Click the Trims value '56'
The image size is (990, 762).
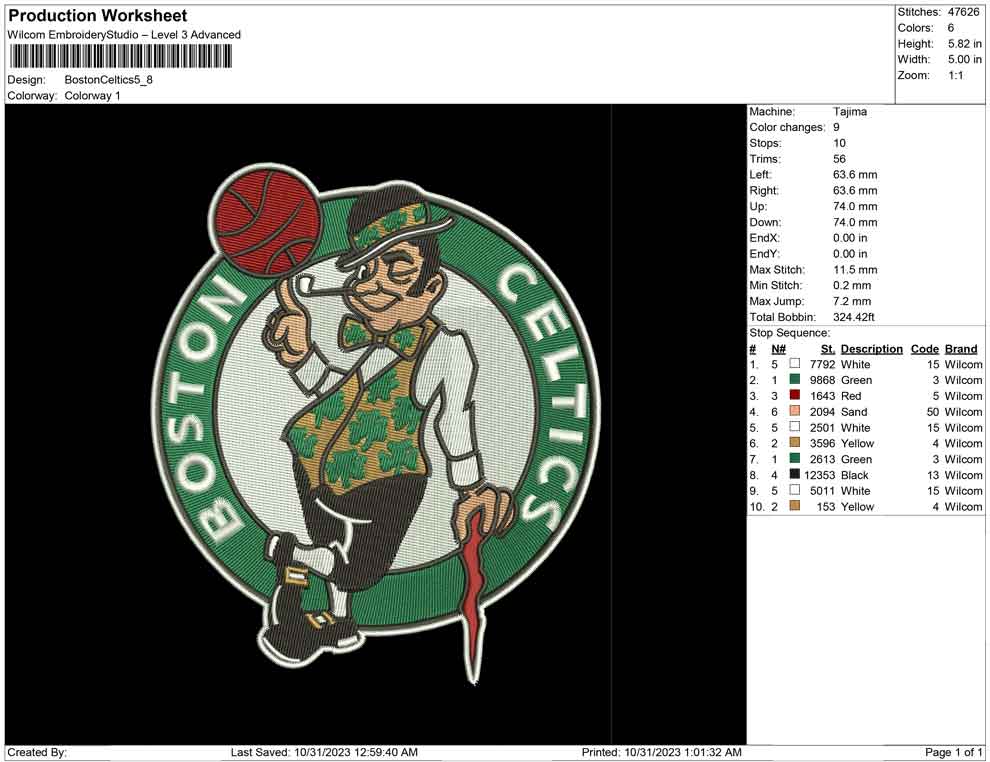(x=839, y=159)
